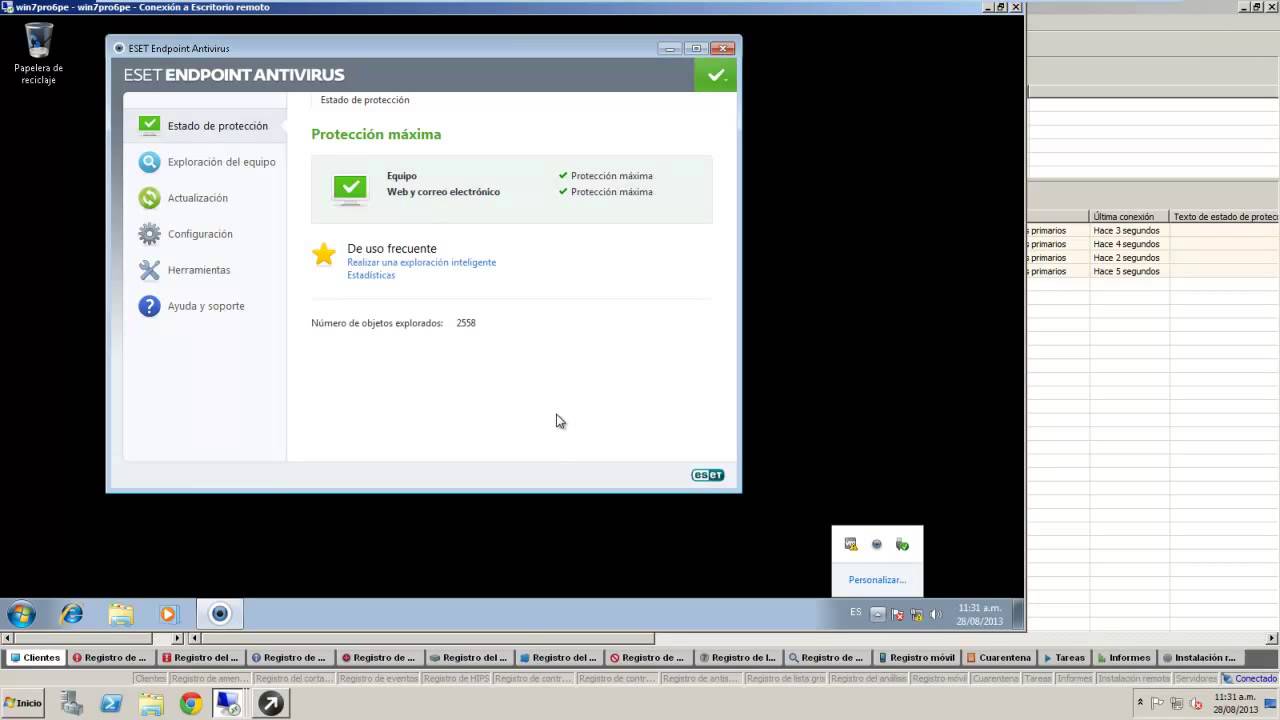Open Estado de protección in ESET sidebar
Viewport: 1280px width, 720px height.
pos(204,126)
